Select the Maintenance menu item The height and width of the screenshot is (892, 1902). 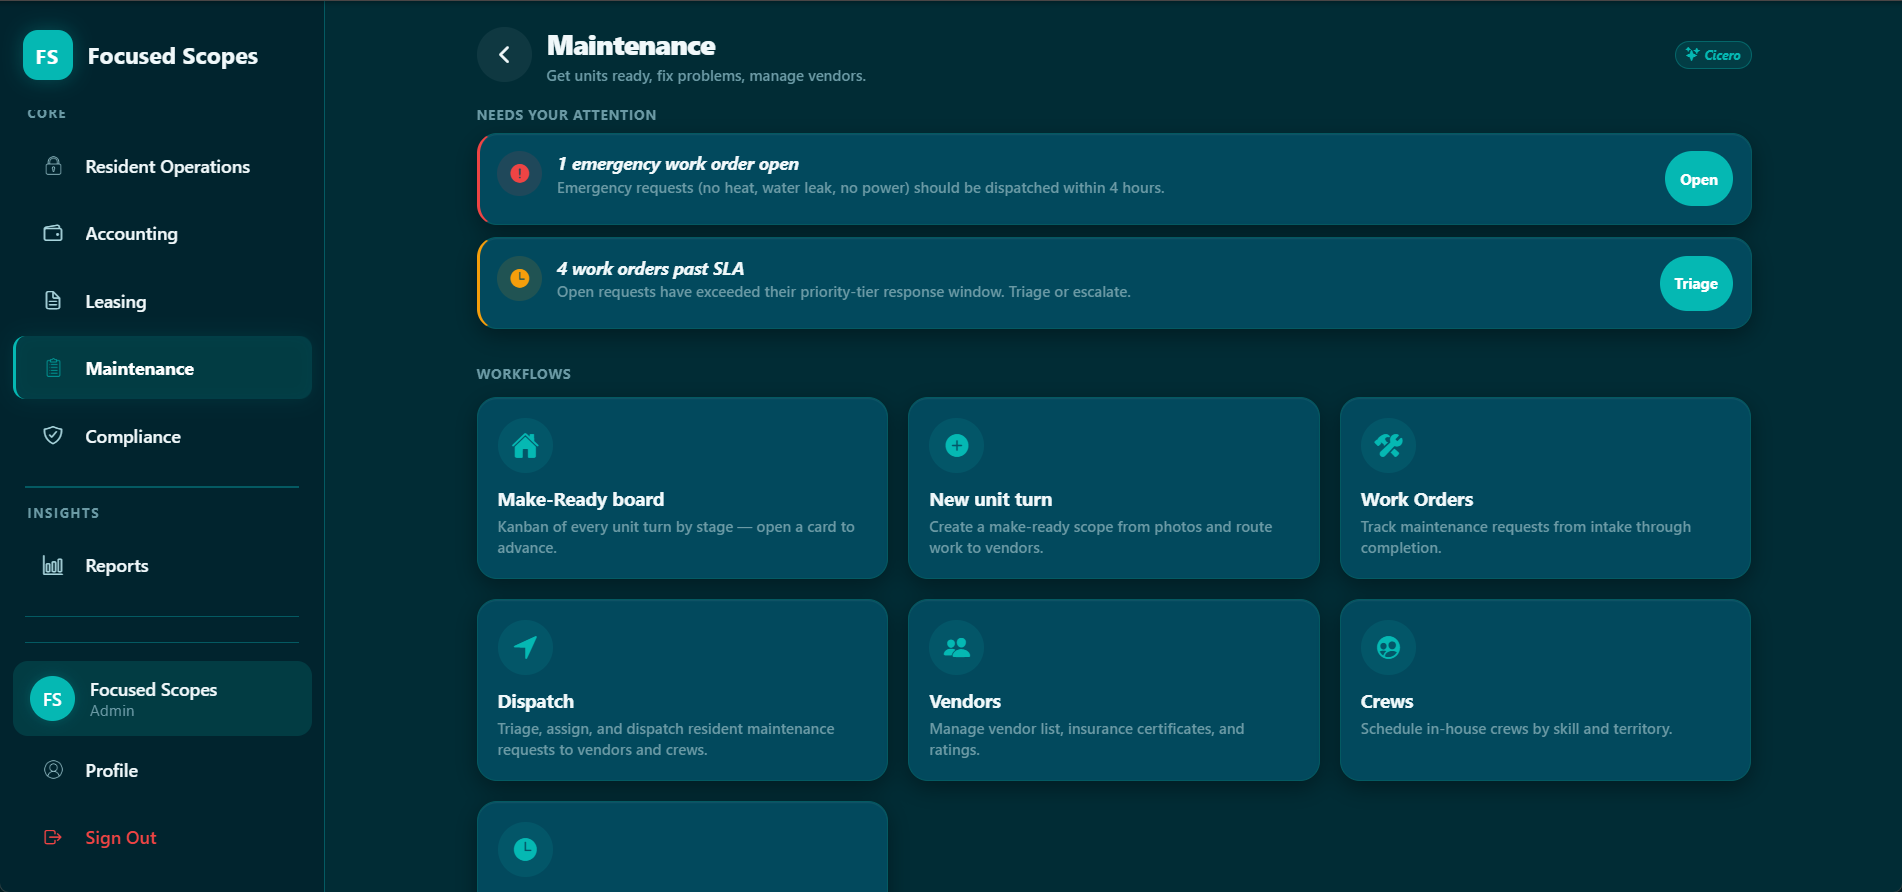(x=162, y=368)
